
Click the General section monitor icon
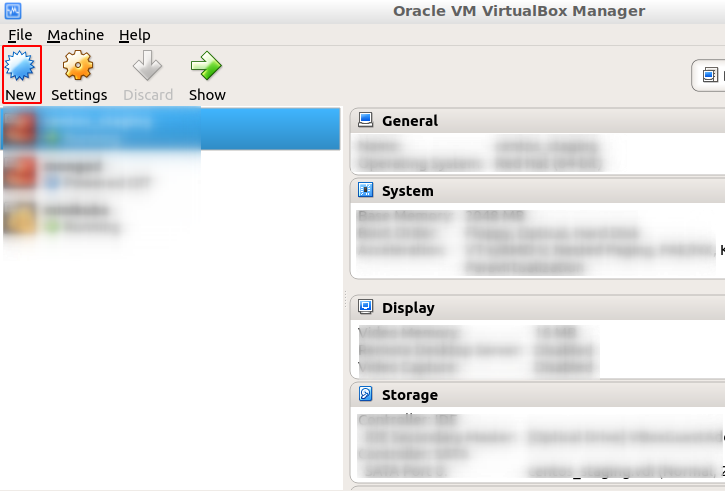coord(365,120)
